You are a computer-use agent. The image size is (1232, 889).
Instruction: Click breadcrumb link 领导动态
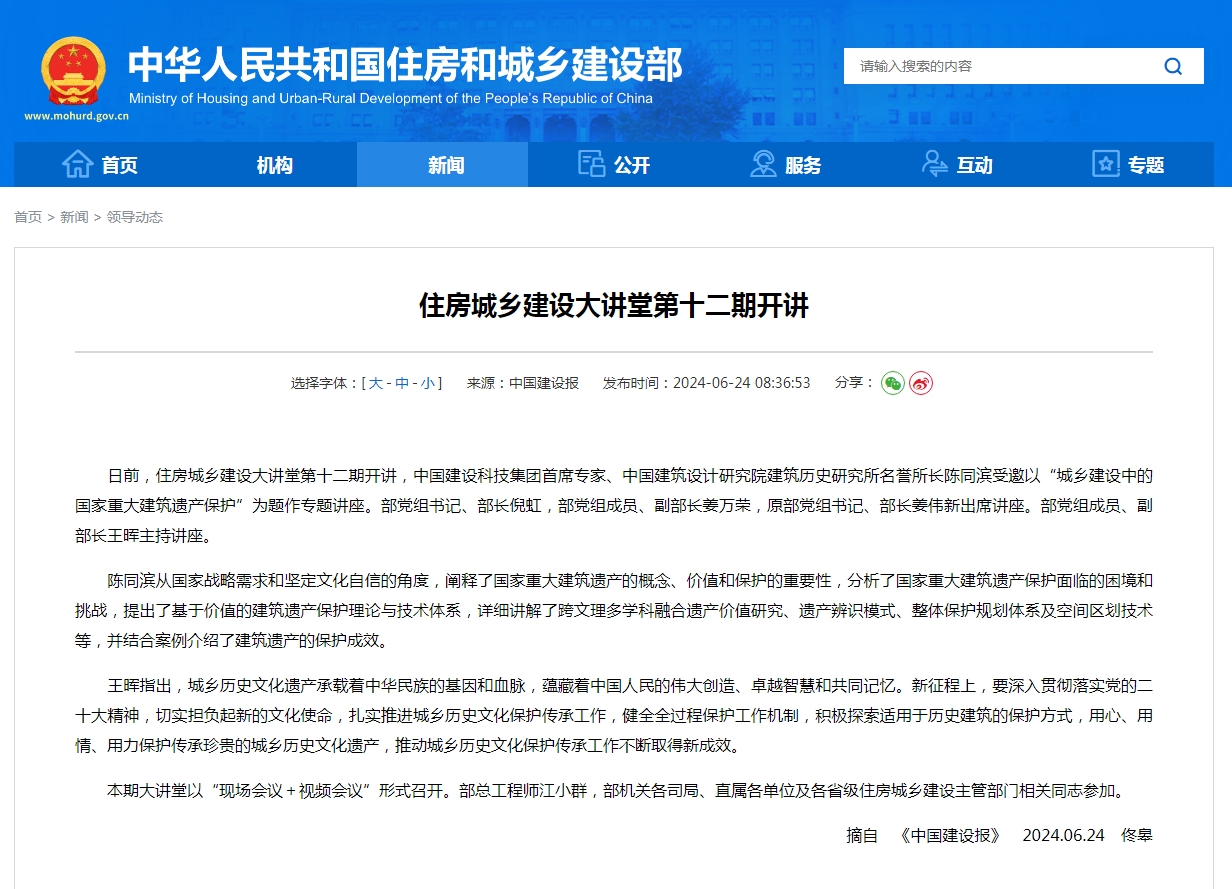click(x=135, y=217)
